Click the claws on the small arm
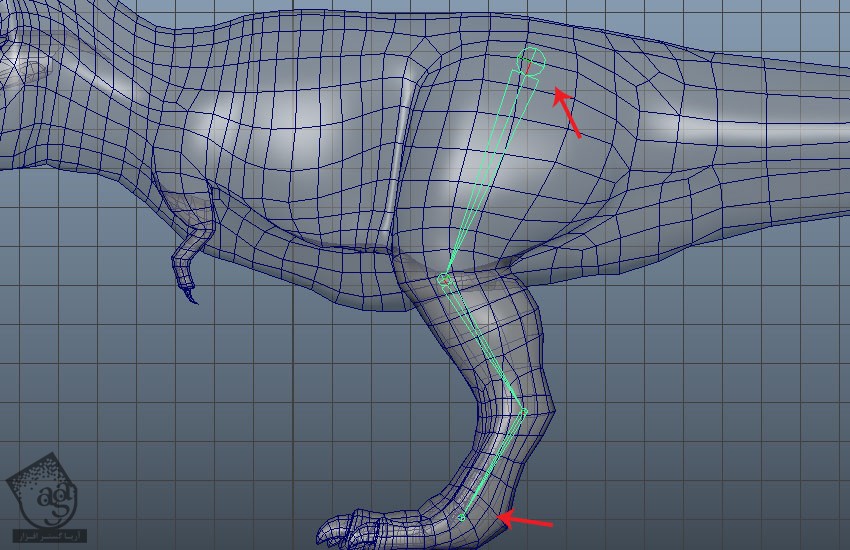This screenshot has width=850, height=550. [188, 291]
